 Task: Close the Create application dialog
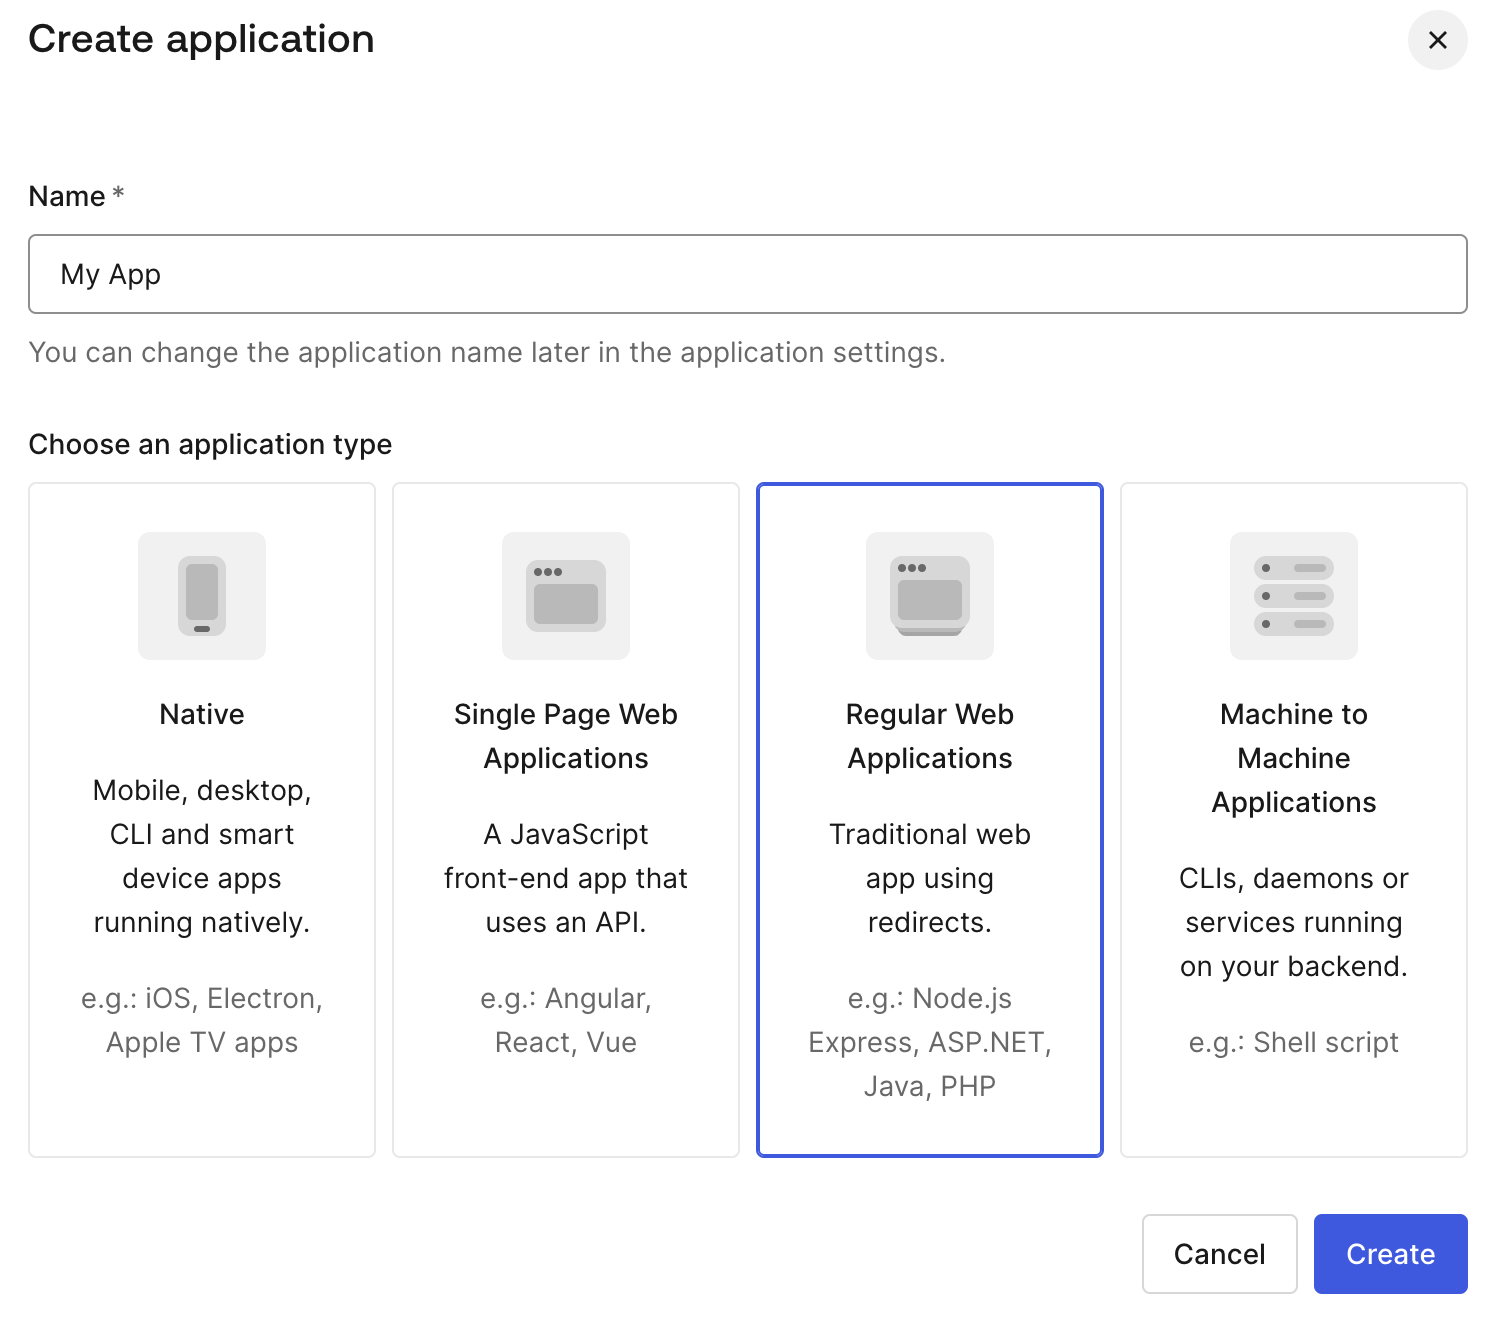pyautogui.click(x=1438, y=40)
